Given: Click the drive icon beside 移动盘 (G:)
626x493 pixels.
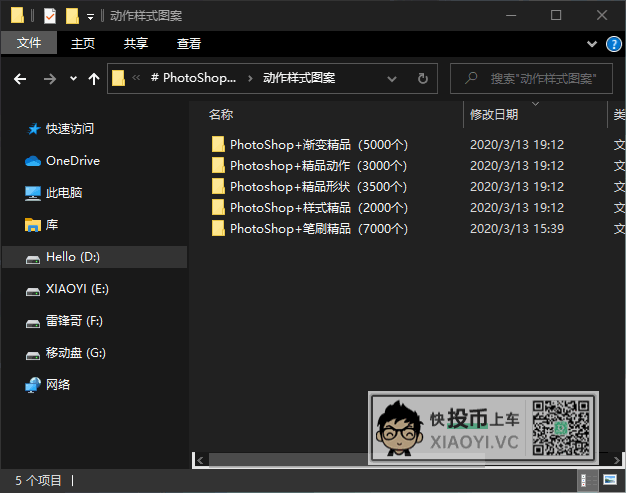Looking at the screenshot, I should point(33,355).
